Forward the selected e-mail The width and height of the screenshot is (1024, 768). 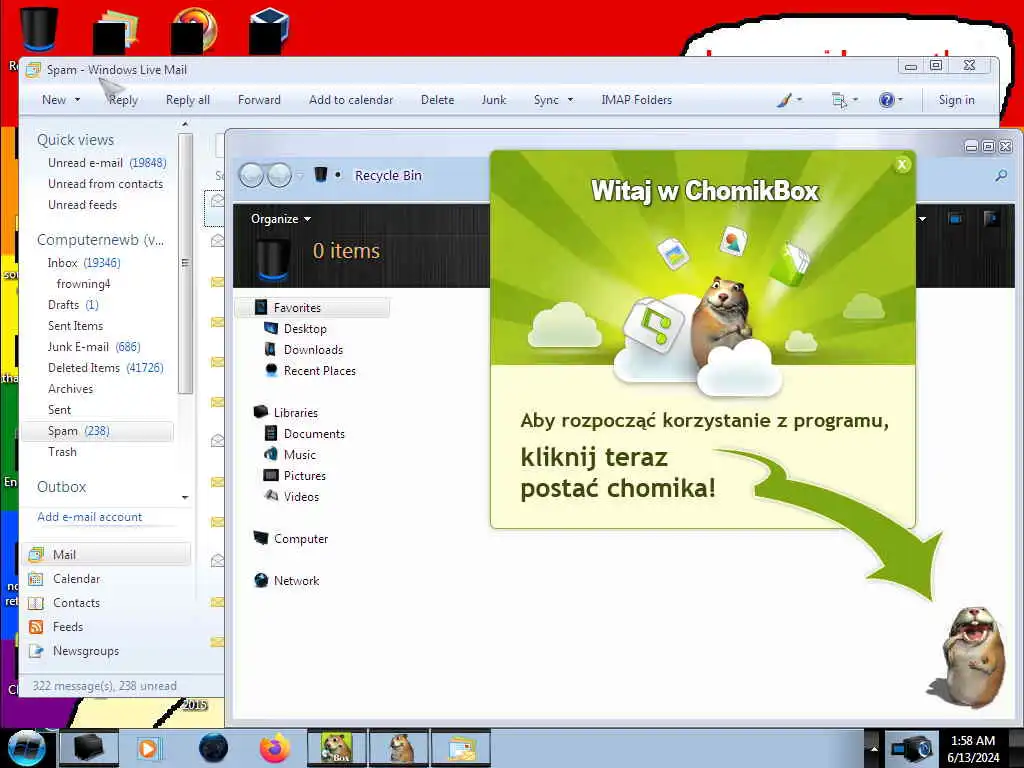259,100
